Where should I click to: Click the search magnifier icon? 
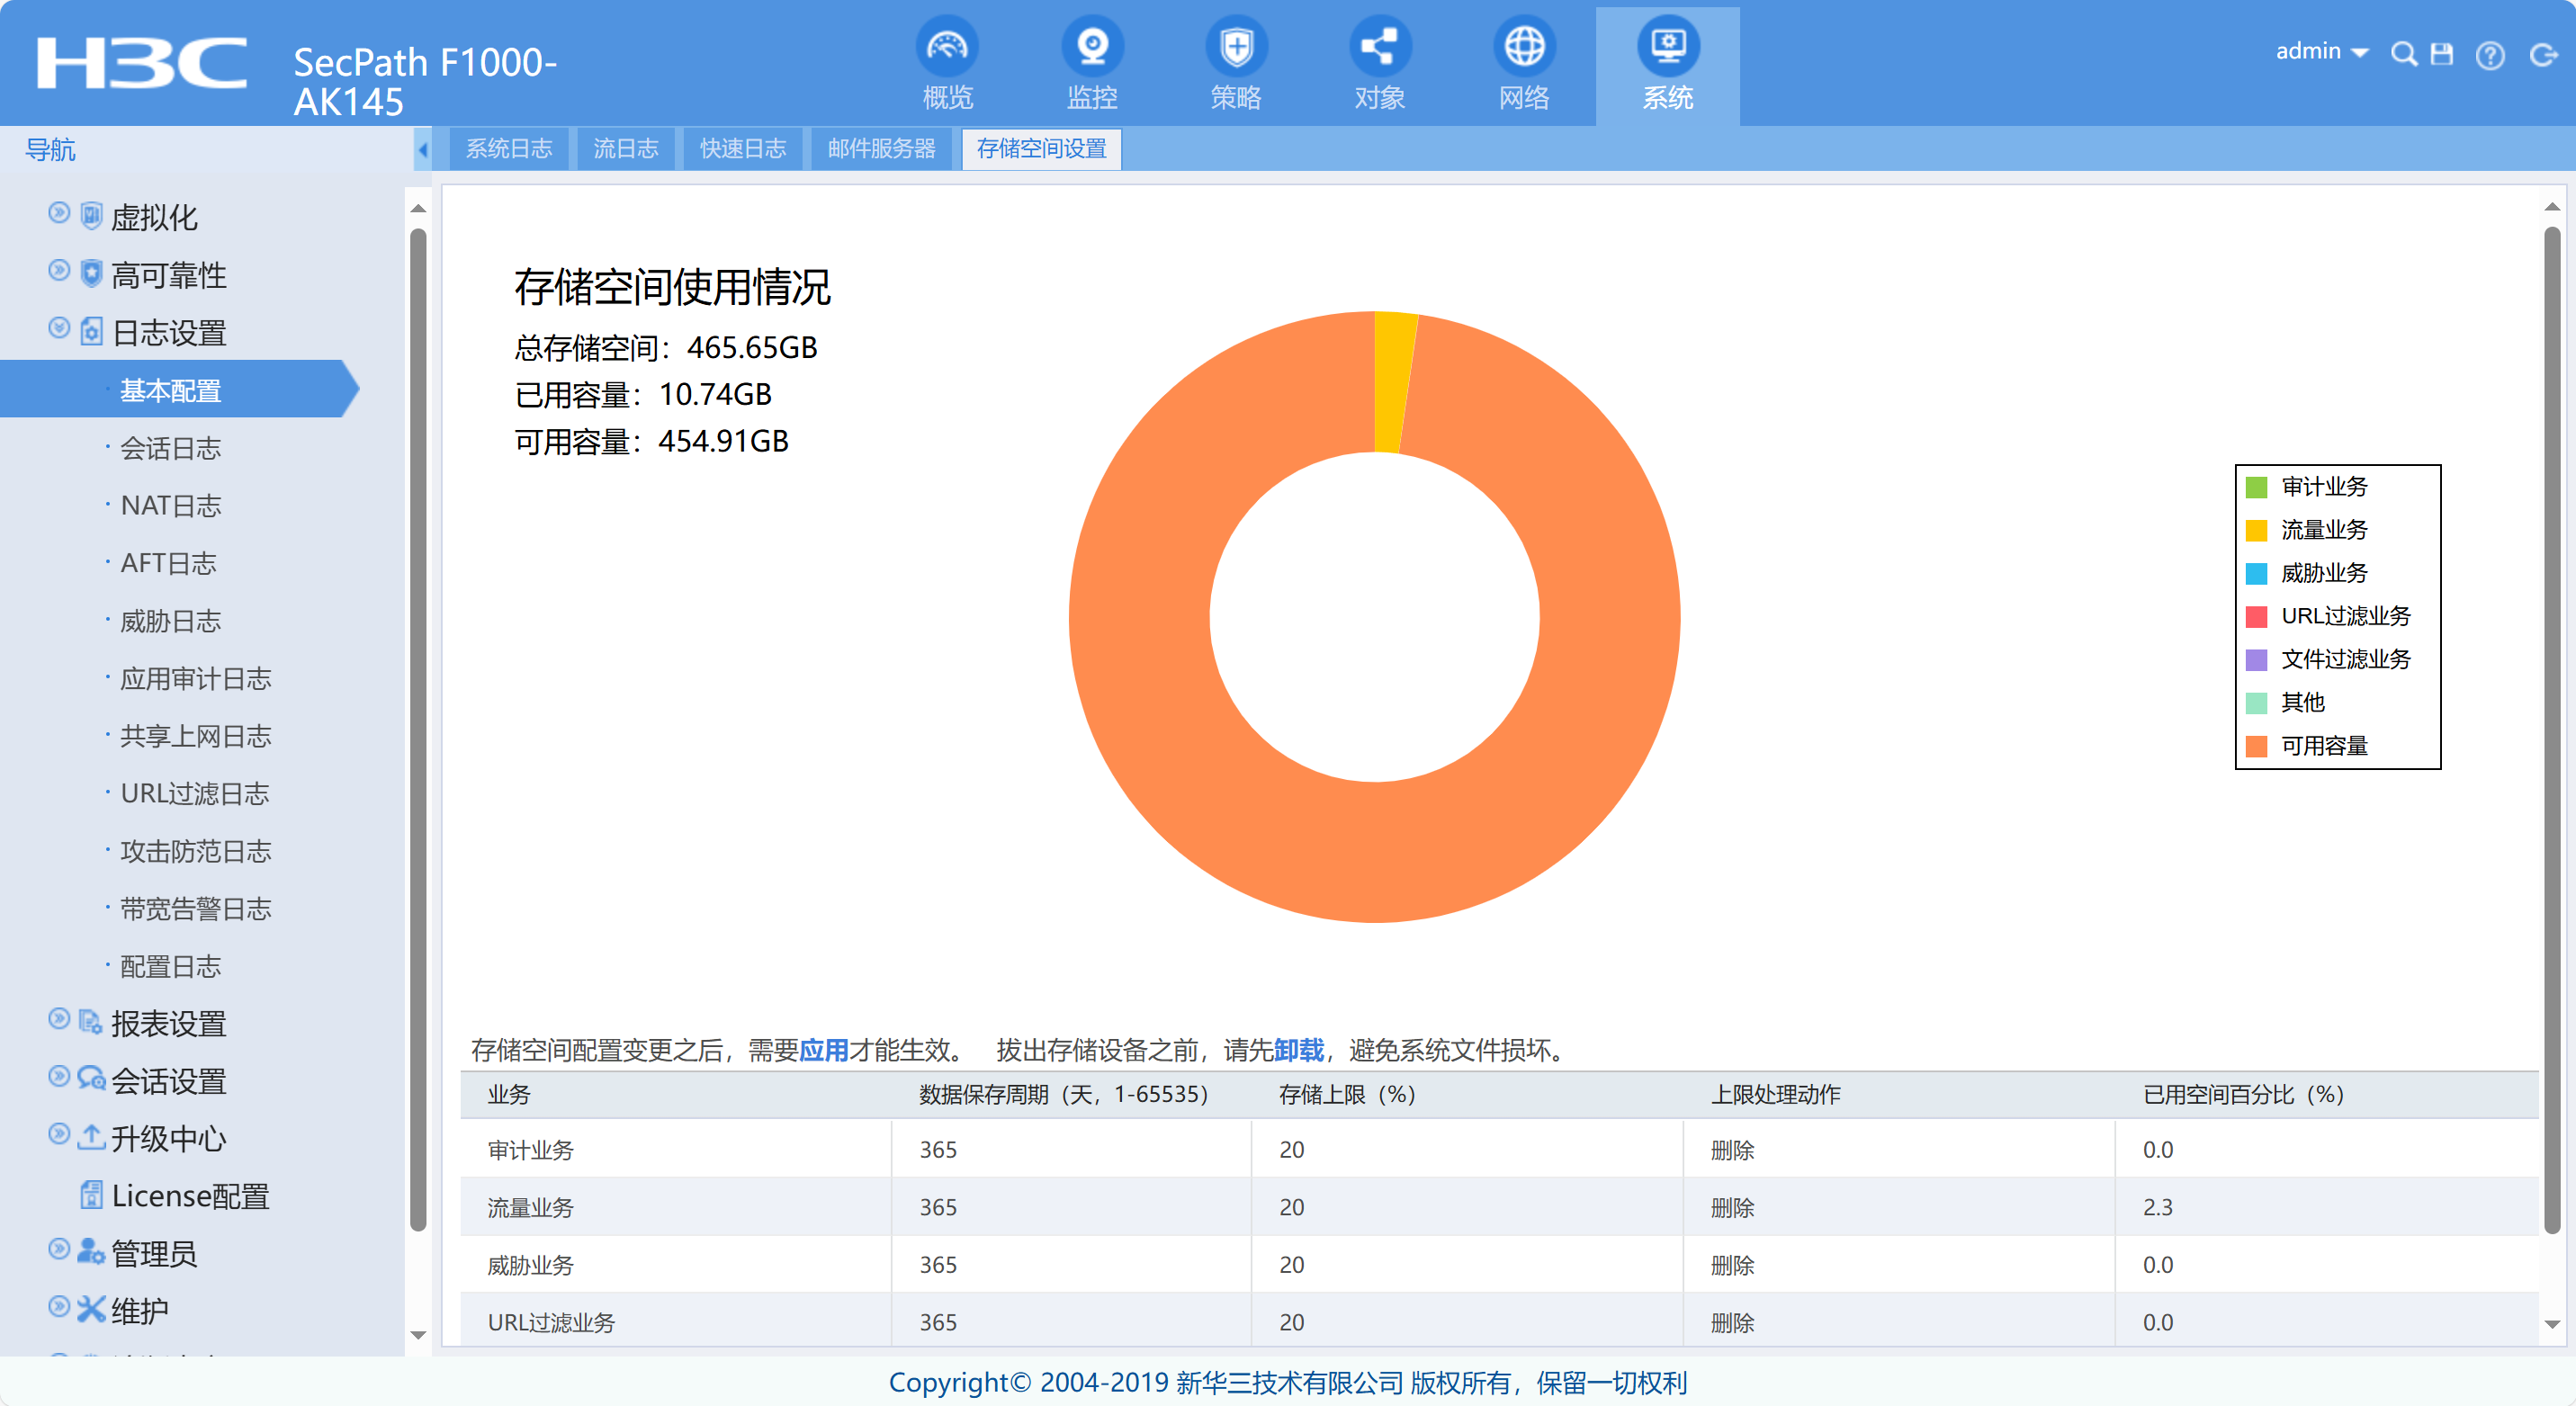(2403, 54)
